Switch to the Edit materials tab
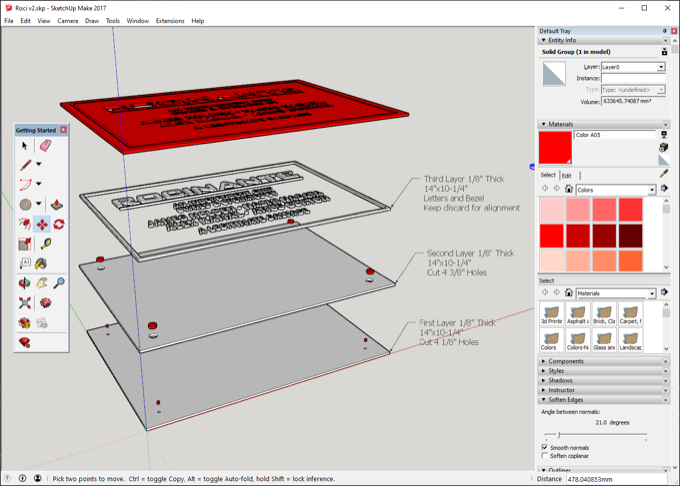 point(566,176)
